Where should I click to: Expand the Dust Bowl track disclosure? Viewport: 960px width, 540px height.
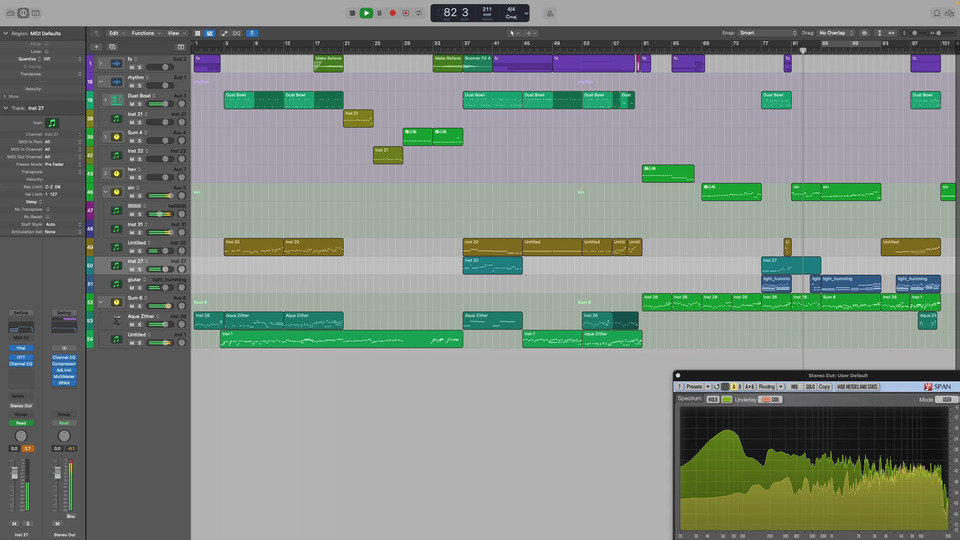105,100
